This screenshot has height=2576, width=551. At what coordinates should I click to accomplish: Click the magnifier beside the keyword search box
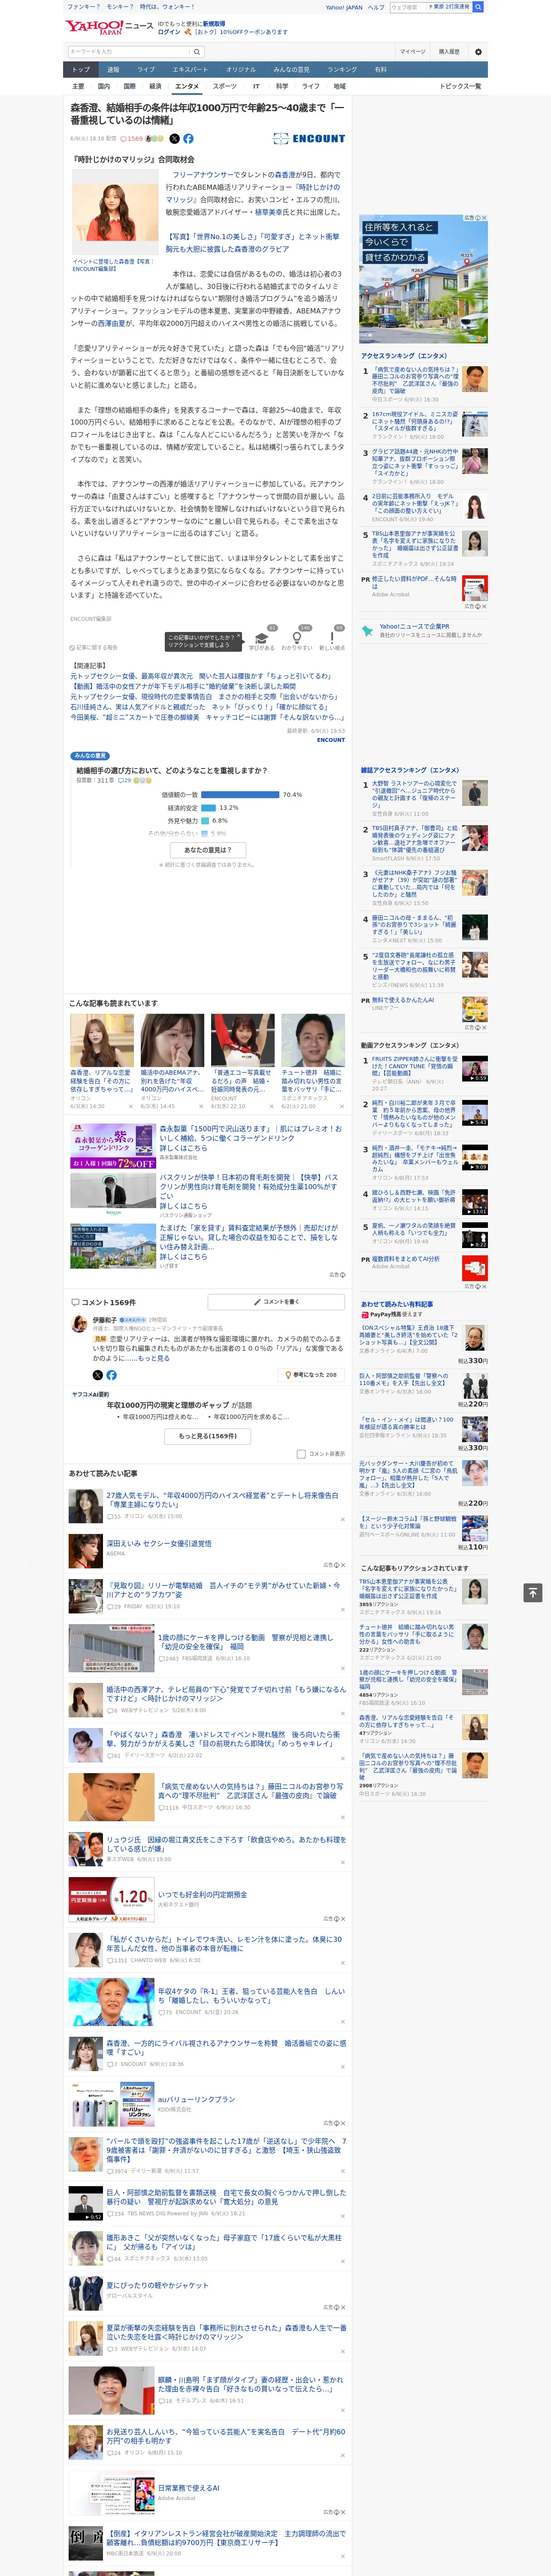pyautogui.click(x=198, y=52)
